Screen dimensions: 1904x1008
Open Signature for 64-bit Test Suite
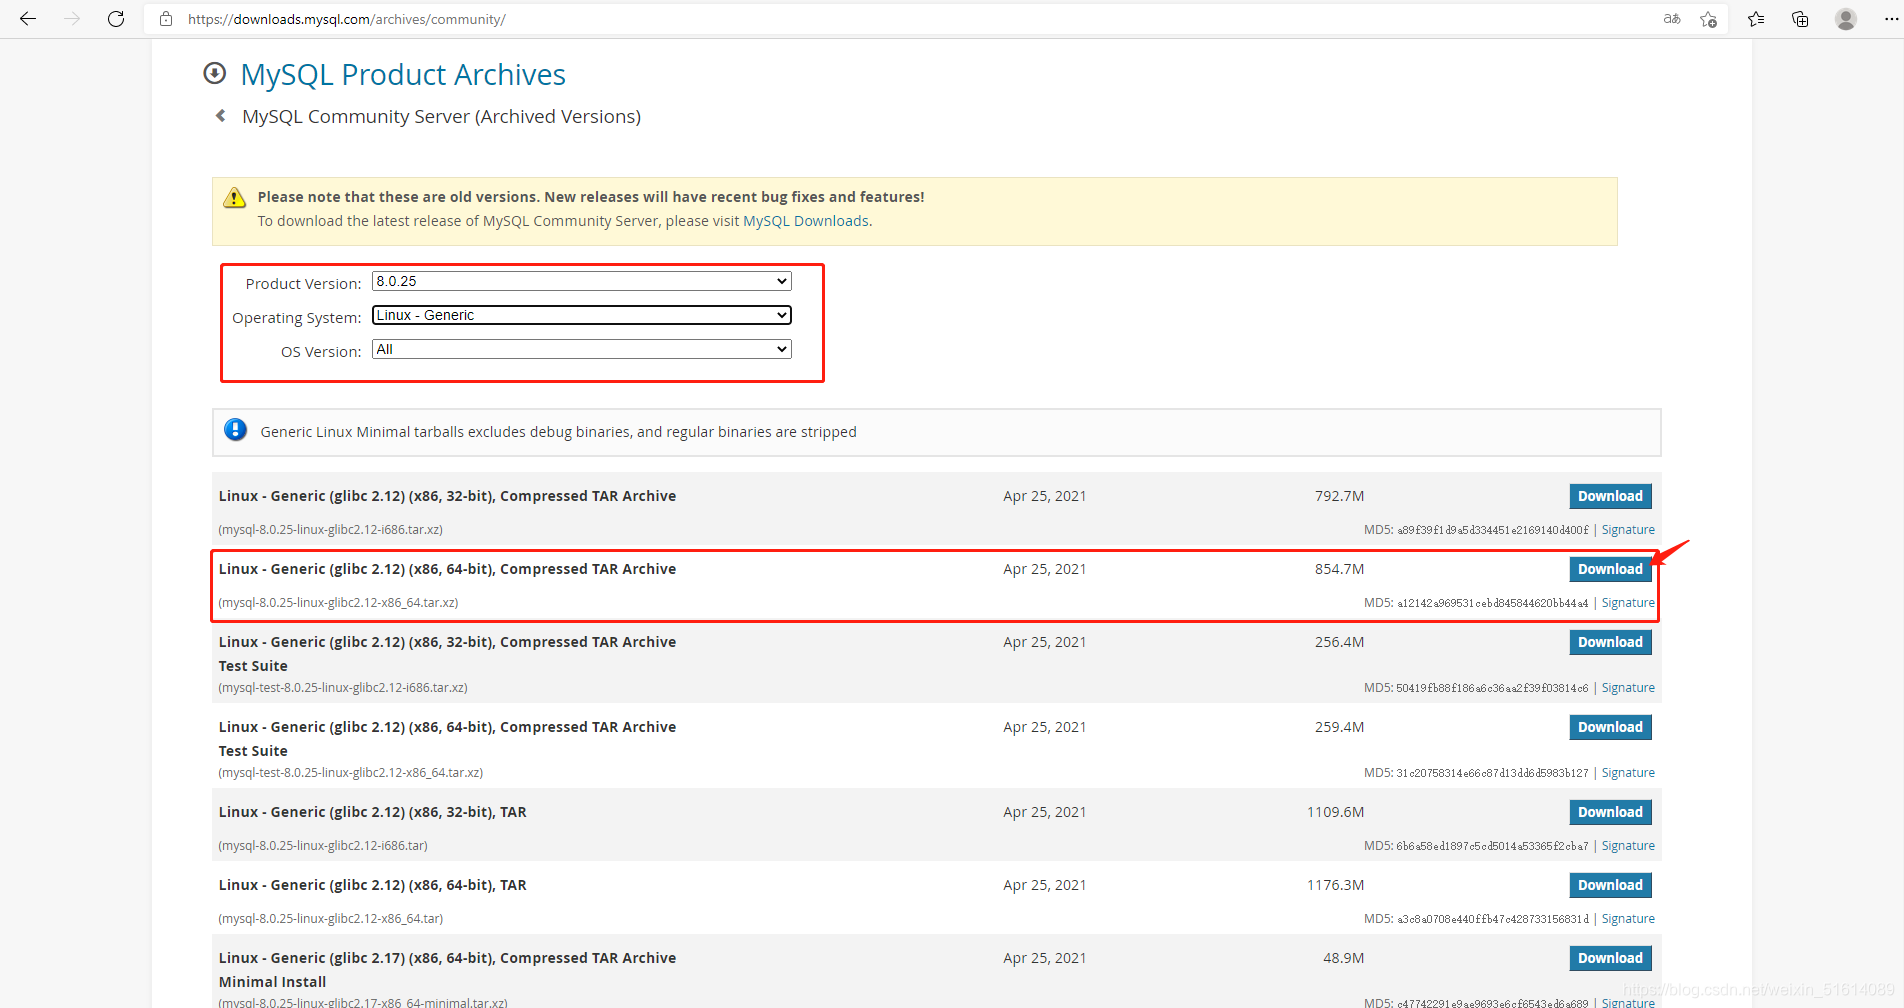coord(1628,773)
